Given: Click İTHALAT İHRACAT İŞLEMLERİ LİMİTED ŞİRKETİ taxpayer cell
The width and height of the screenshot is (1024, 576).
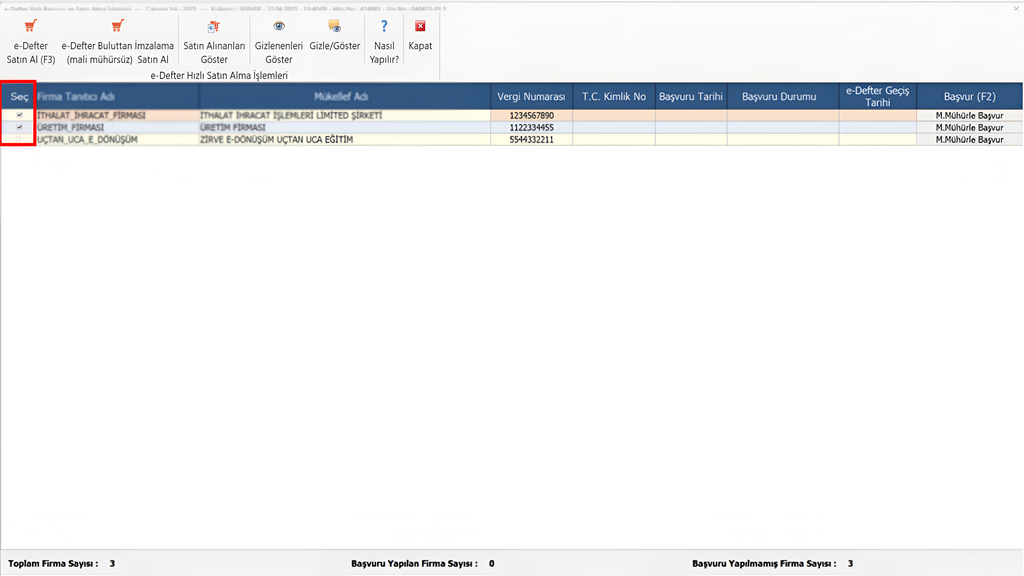Looking at the screenshot, I should [x=345, y=116].
